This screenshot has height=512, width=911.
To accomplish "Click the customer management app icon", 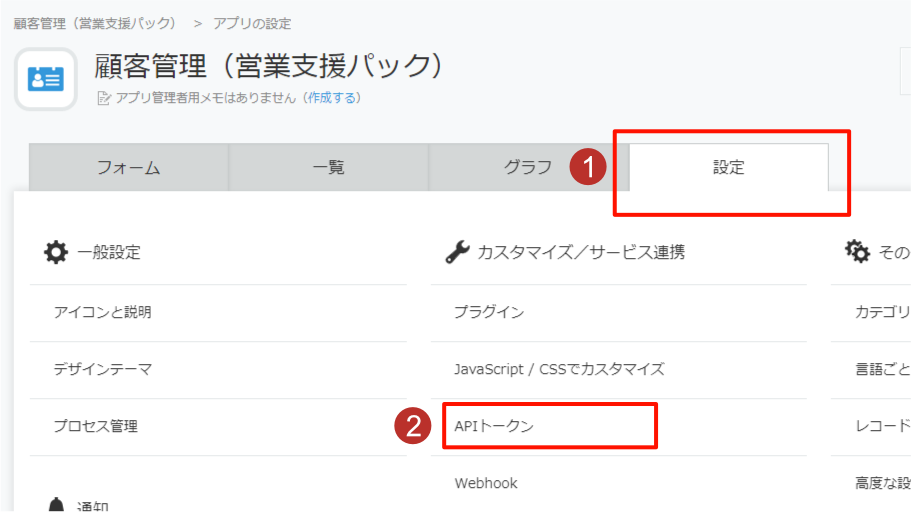I will point(46,79).
